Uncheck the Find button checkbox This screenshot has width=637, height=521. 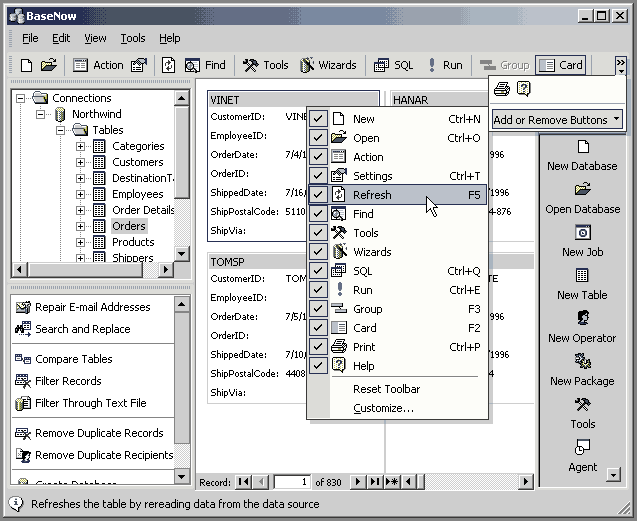(318, 214)
